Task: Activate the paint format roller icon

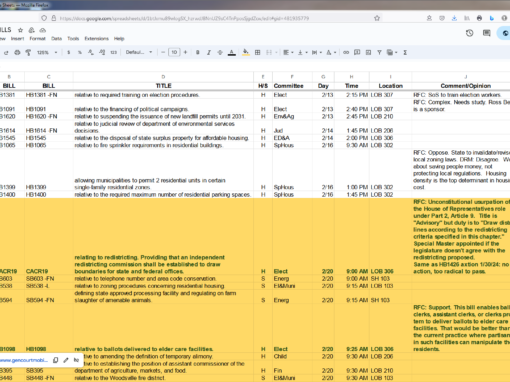Action: (x=28, y=53)
